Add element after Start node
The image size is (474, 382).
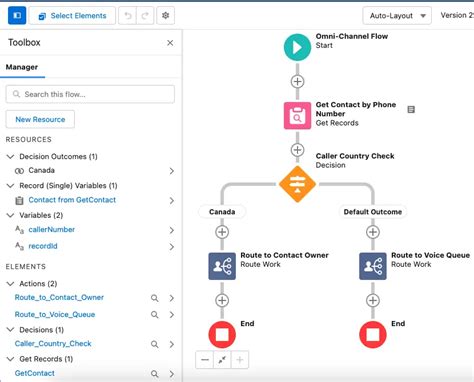coord(297,81)
